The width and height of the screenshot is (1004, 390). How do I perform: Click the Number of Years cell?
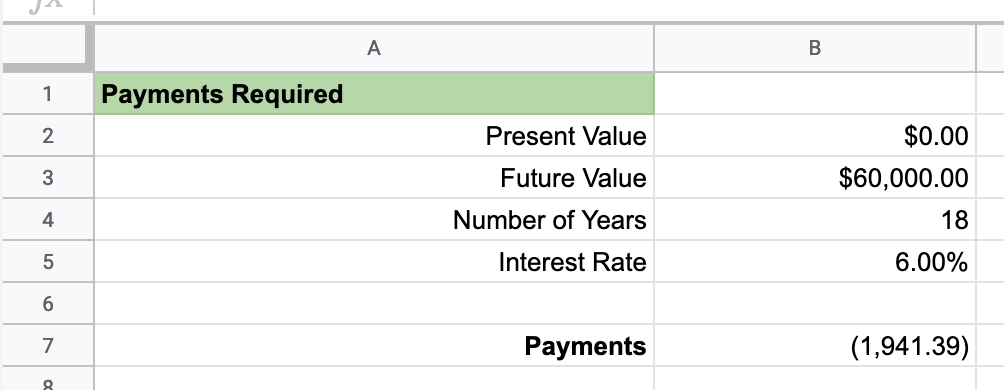[374, 220]
